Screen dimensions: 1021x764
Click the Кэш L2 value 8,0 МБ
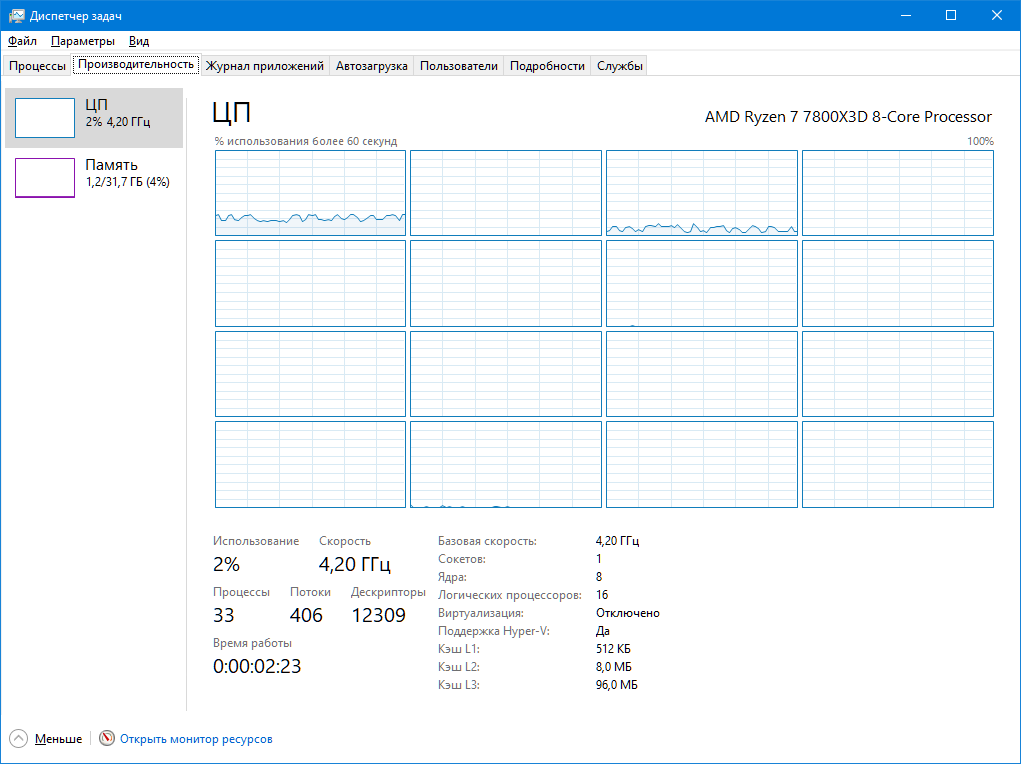pyautogui.click(x=613, y=666)
